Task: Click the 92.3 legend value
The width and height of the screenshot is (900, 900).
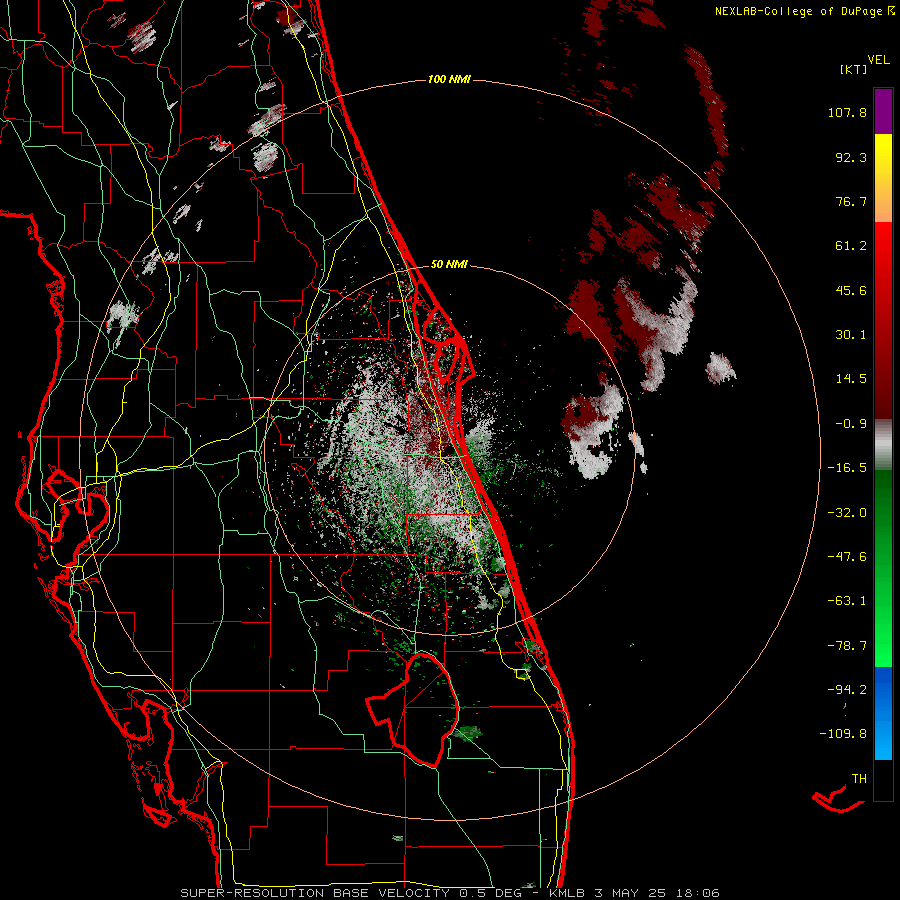Action: [x=851, y=157]
